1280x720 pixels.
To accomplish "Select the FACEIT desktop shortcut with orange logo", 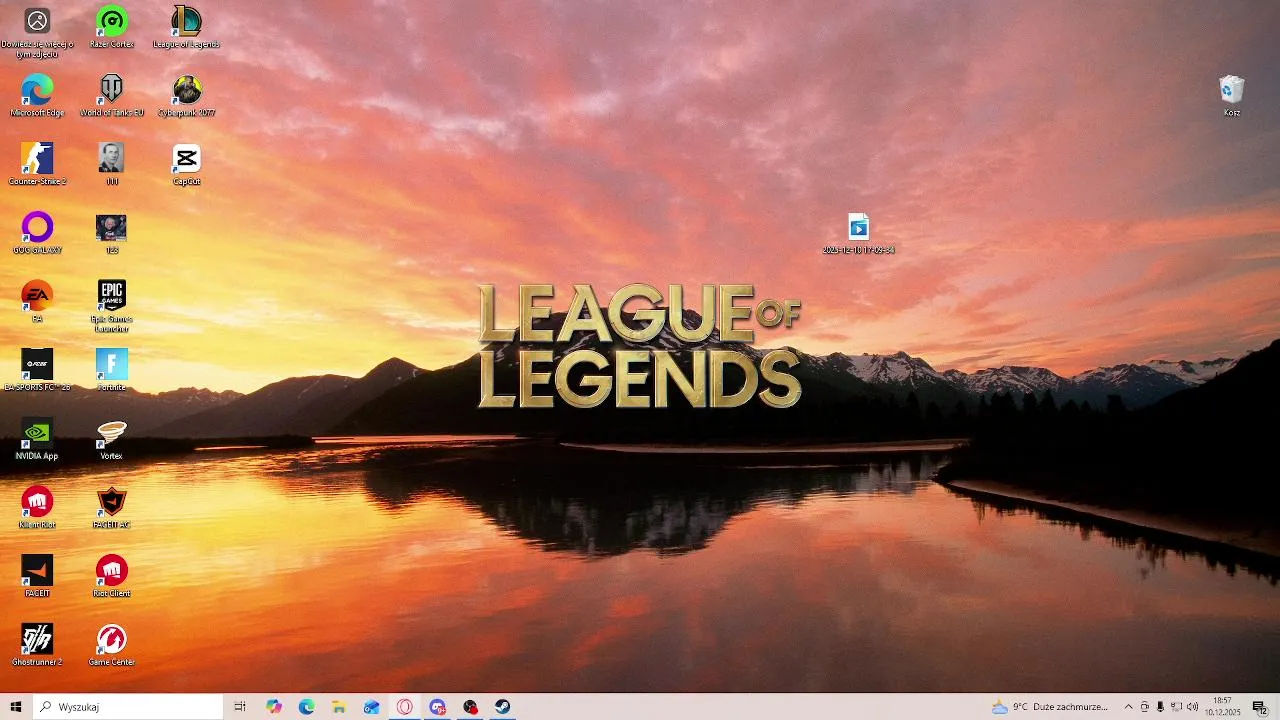I will click(x=37, y=576).
